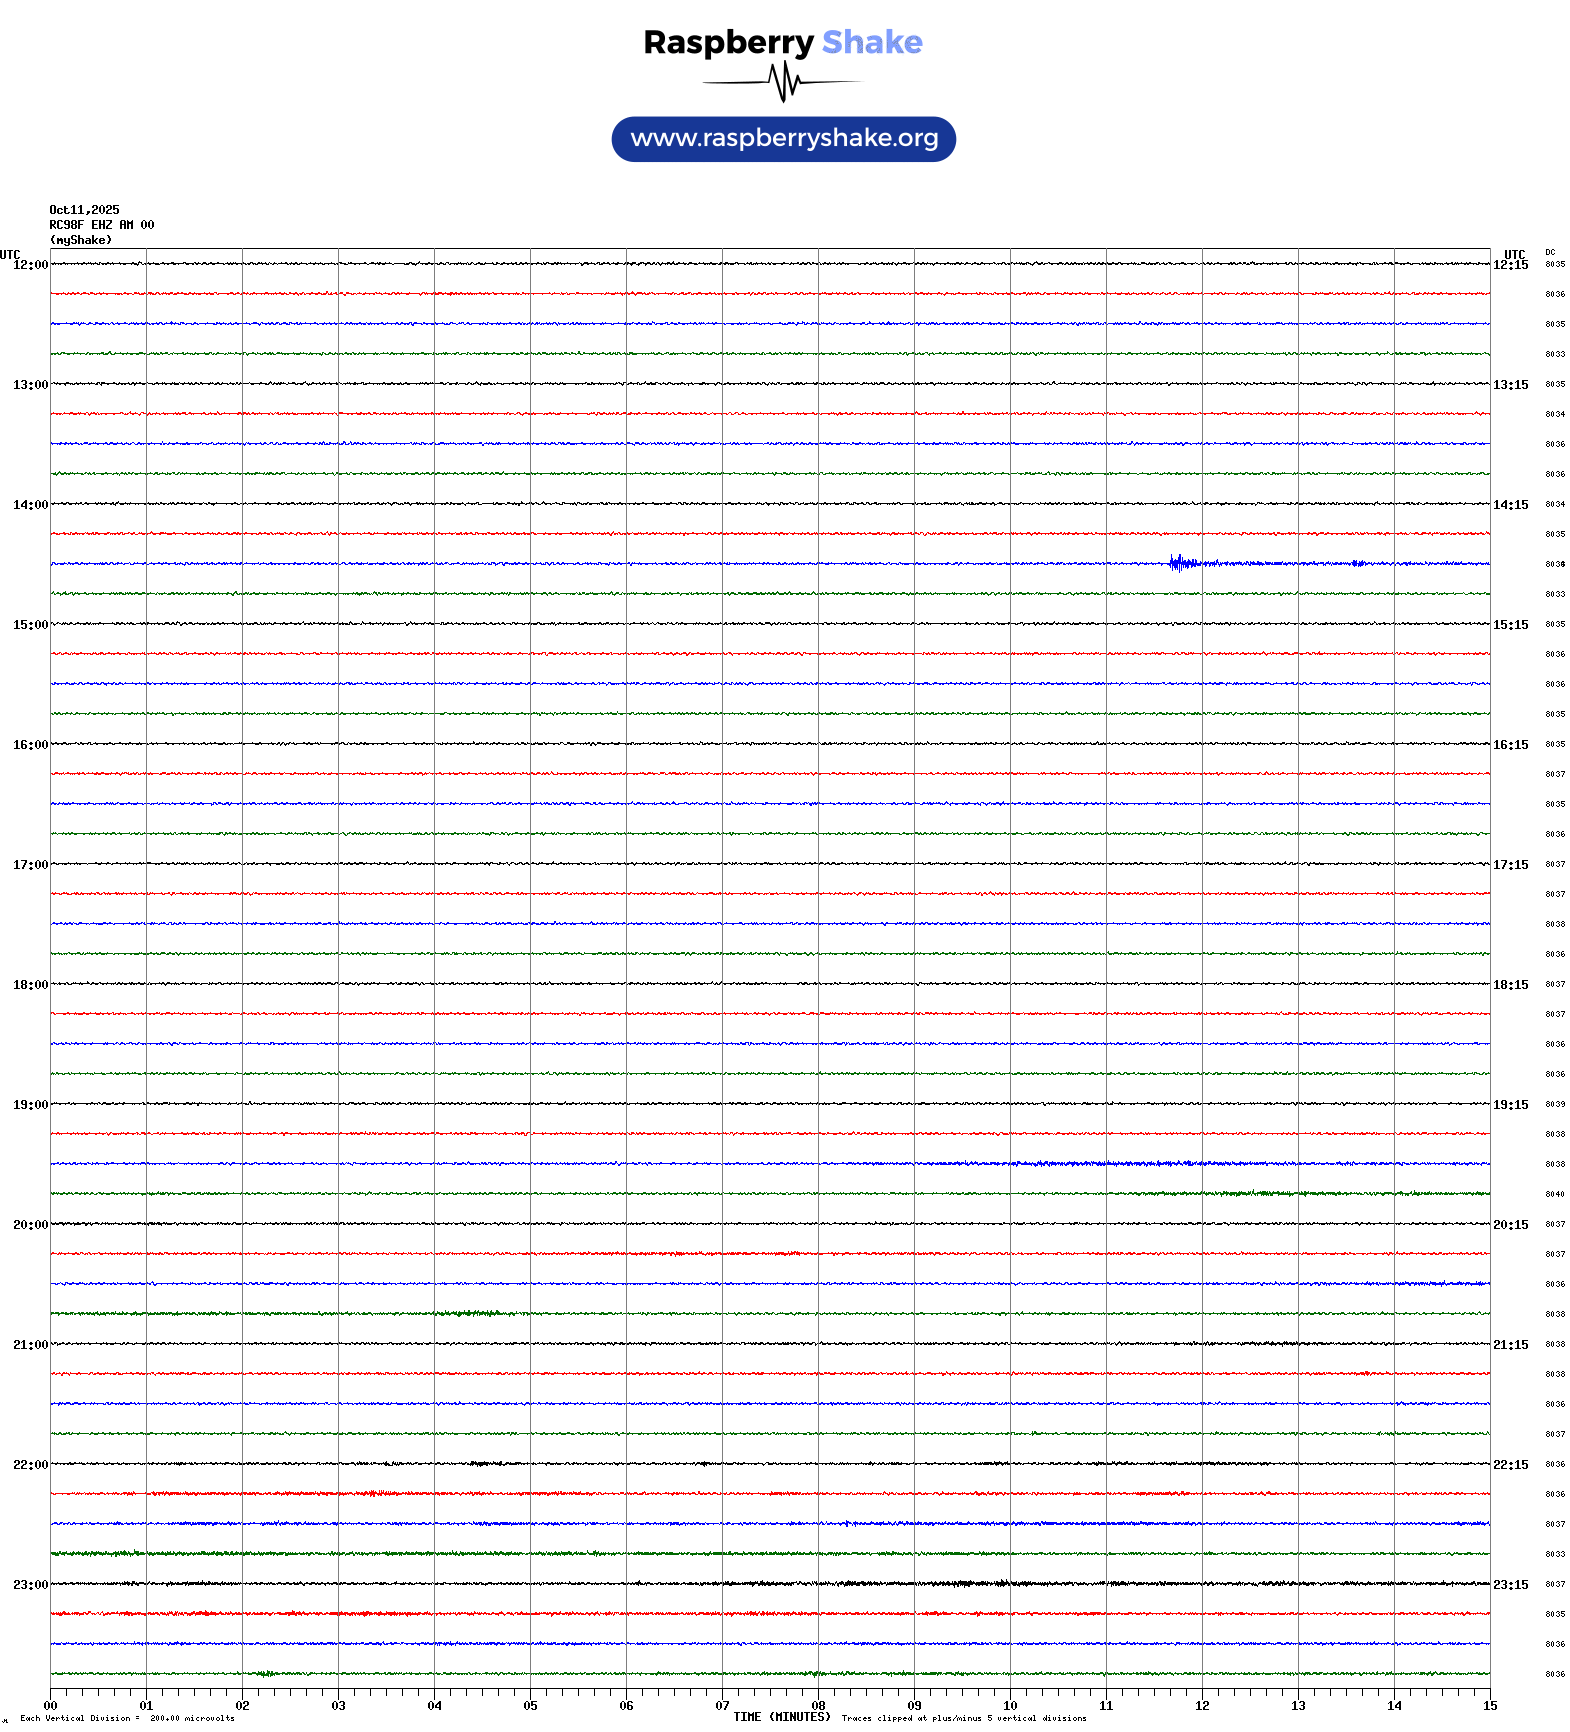Click the Oct11,2025 date label
The image size is (1570, 1732).
pyautogui.click(x=84, y=210)
